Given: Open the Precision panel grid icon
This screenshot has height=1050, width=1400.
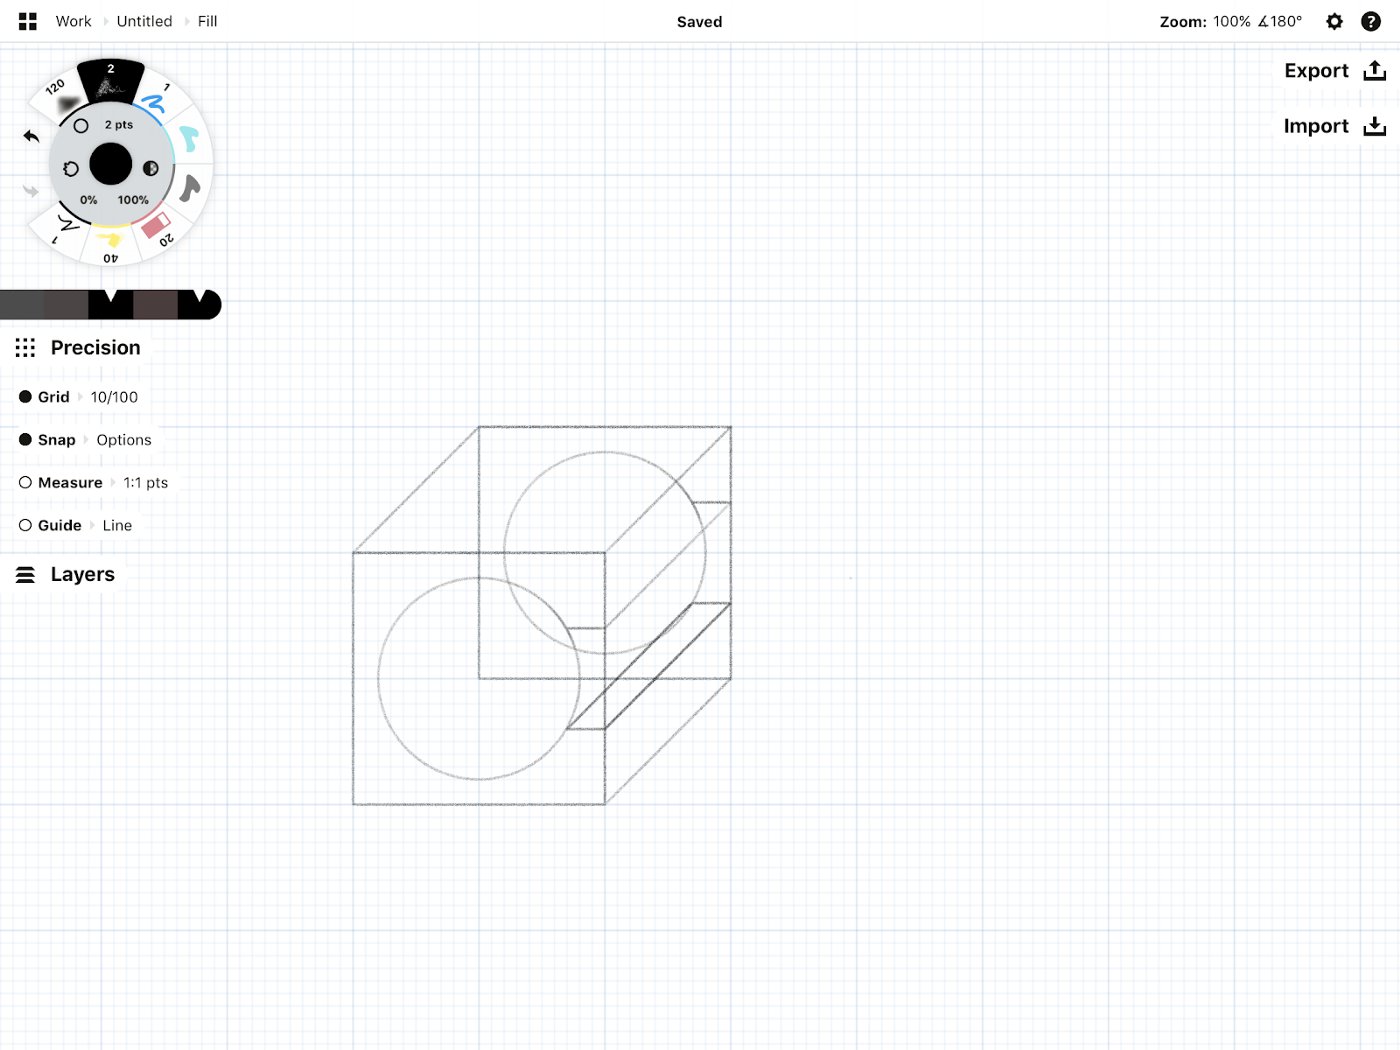Looking at the screenshot, I should click(25, 347).
